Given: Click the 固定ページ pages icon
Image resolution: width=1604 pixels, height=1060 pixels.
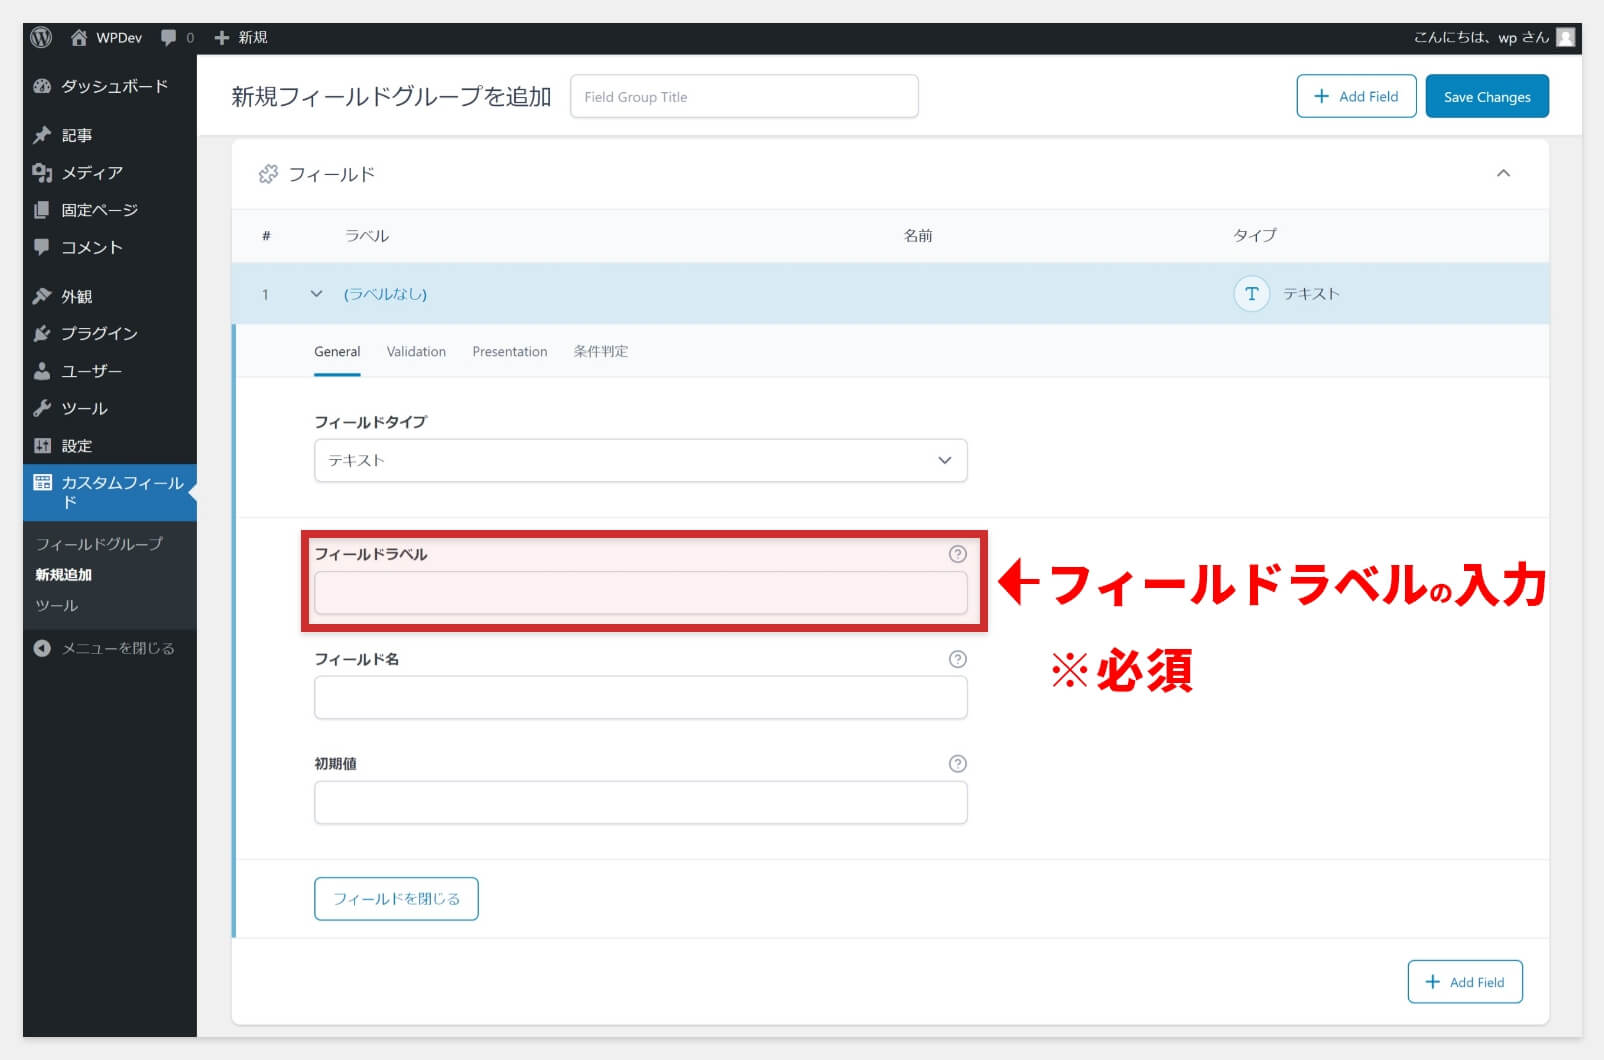Looking at the screenshot, I should click(x=42, y=210).
